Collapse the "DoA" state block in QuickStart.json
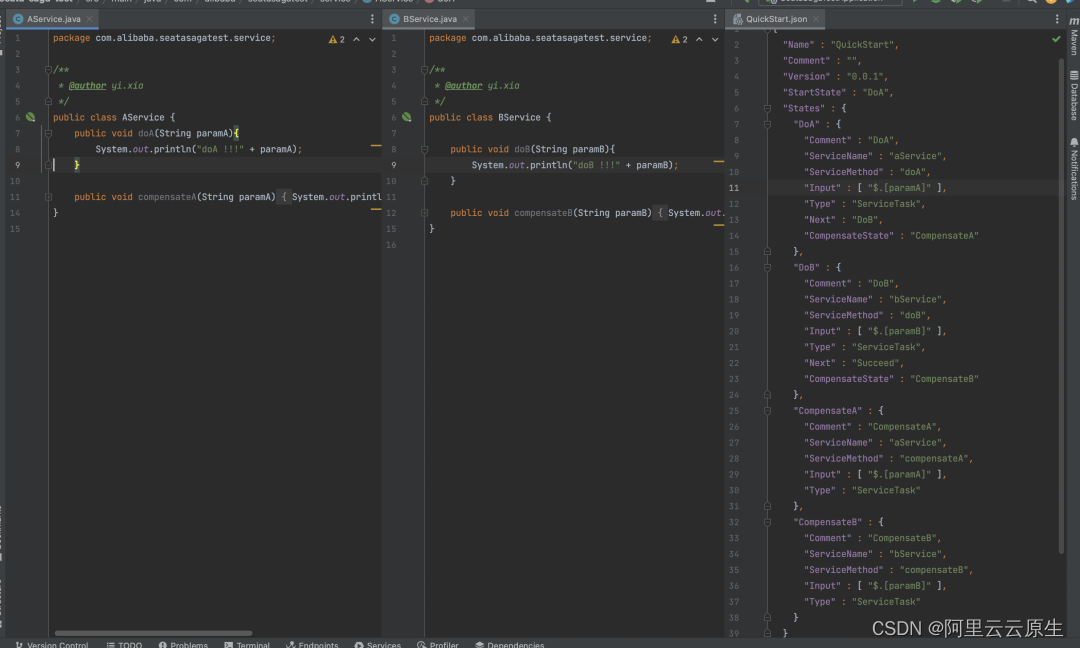The height and width of the screenshot is (648, 1080). [767, 125]
